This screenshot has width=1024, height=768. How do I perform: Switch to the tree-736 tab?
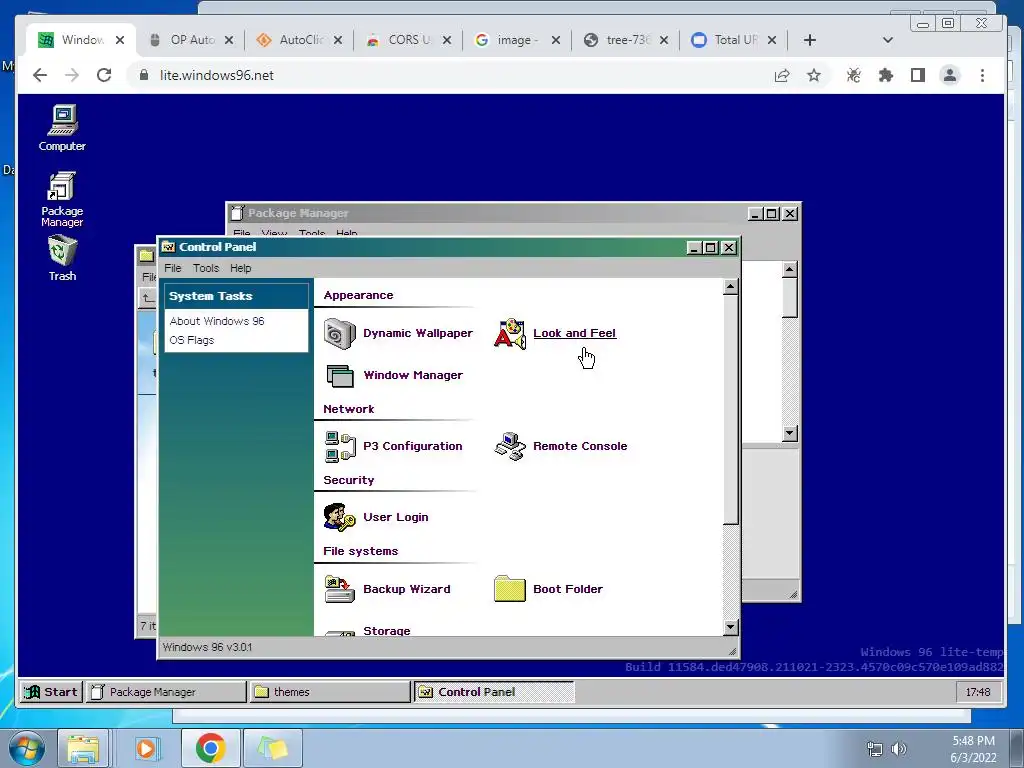[626, 40]
